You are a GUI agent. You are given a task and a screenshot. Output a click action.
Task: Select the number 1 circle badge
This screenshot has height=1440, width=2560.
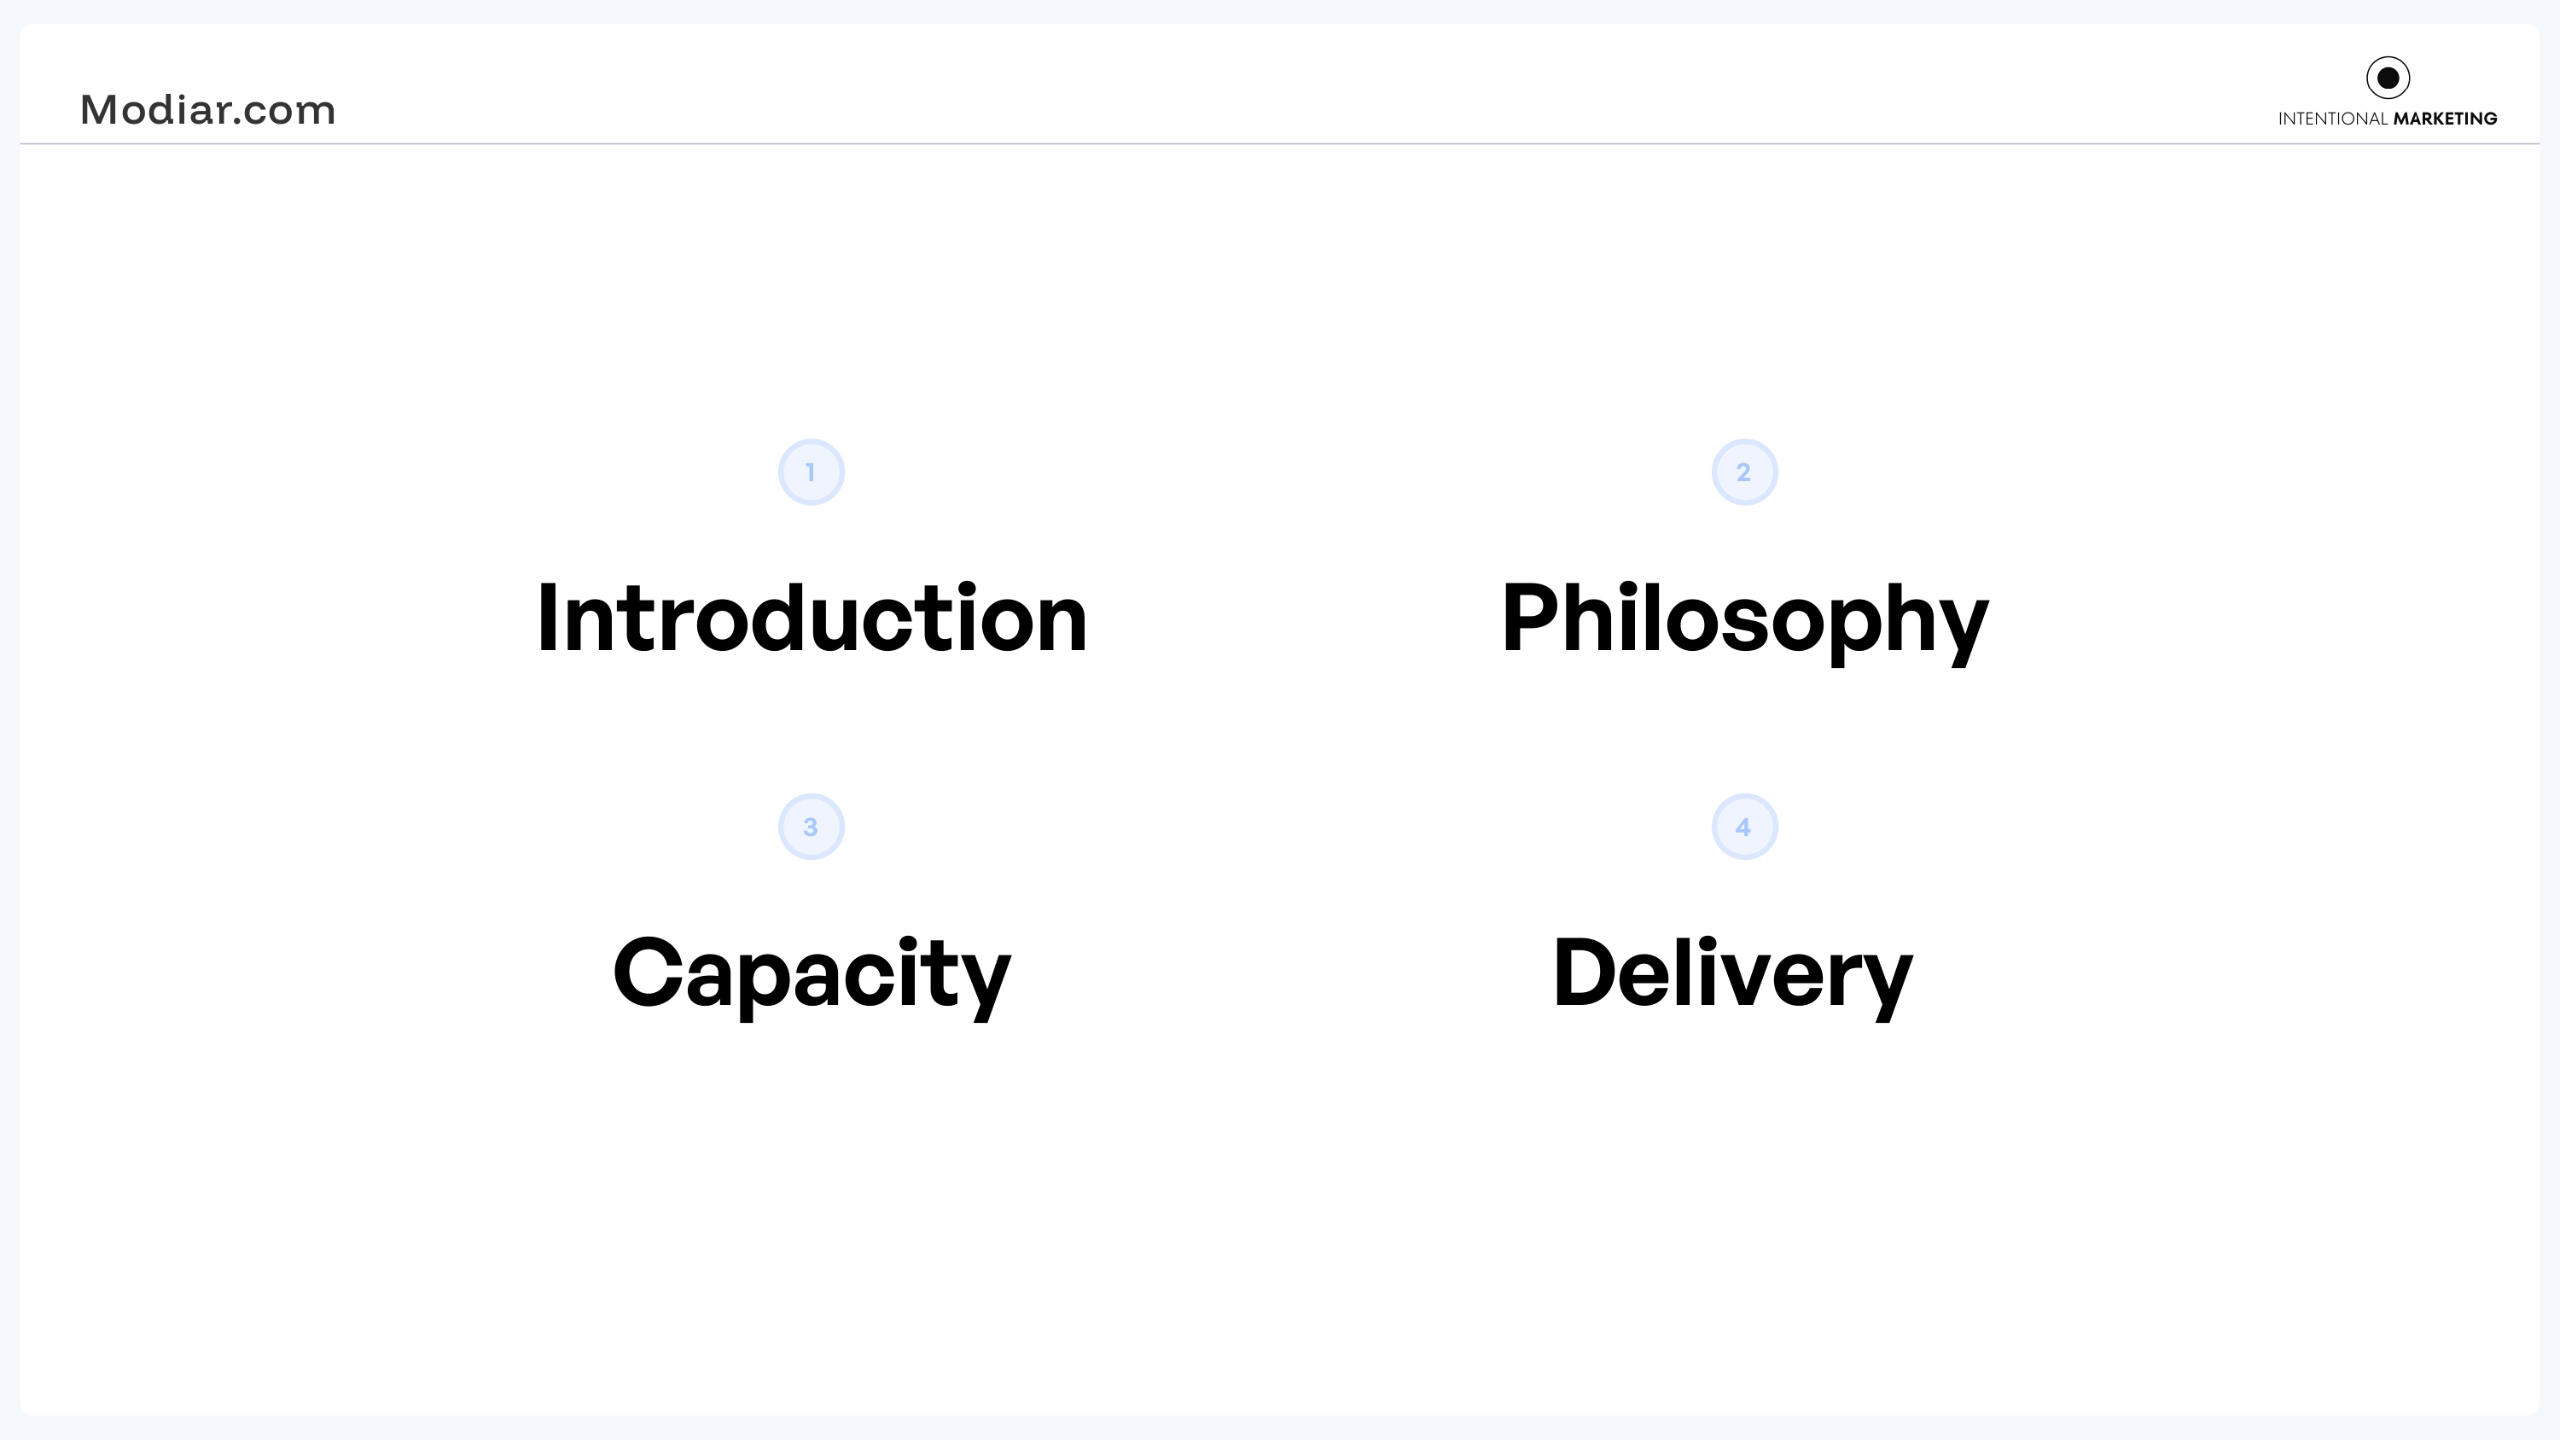click(811, 472)
